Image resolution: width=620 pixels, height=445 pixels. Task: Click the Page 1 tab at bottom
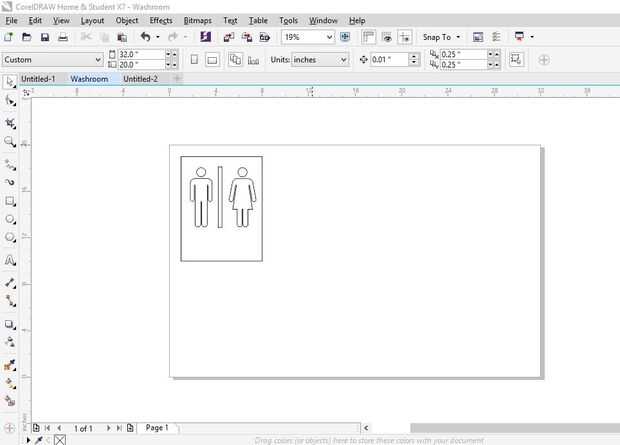(x=157, y=427)
